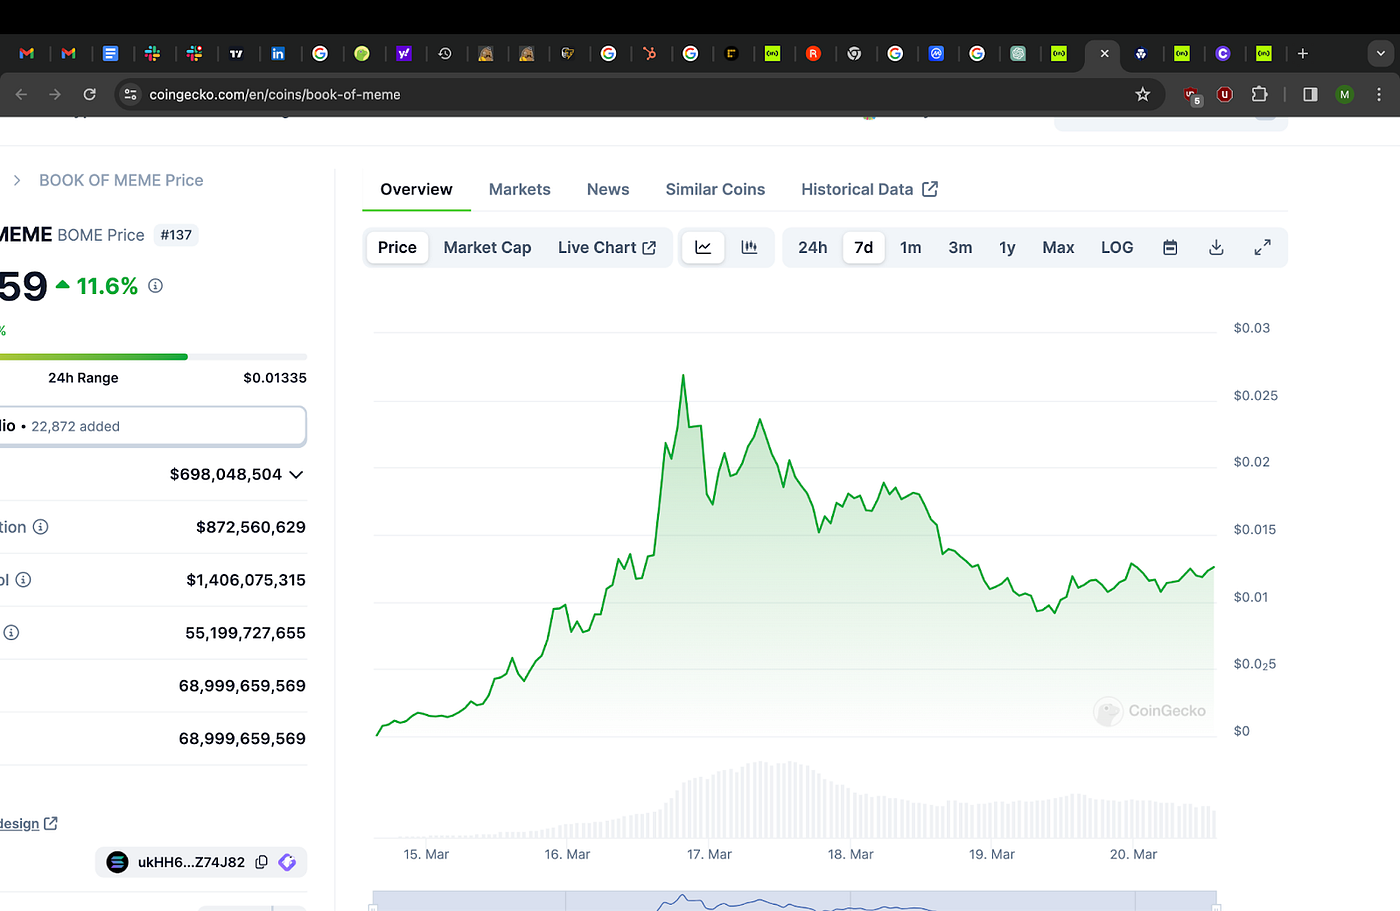Collapse the $698,048,504 market cap row
Image resolution: width=1400 pixels, height=911 pixels.
coord(296,474)
